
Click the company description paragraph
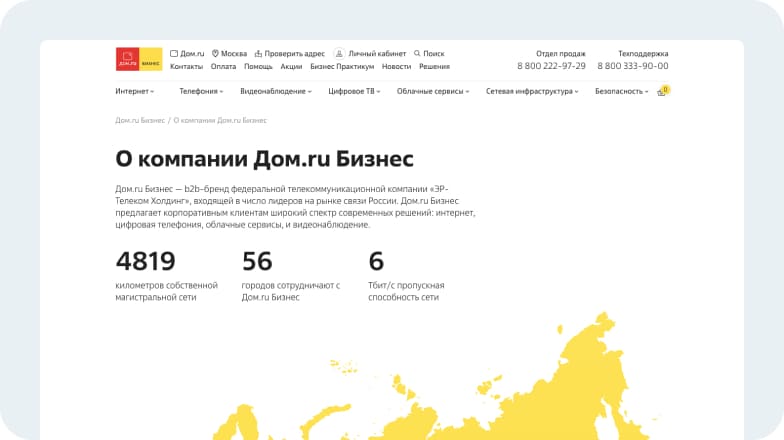click(x=295, y=207)
